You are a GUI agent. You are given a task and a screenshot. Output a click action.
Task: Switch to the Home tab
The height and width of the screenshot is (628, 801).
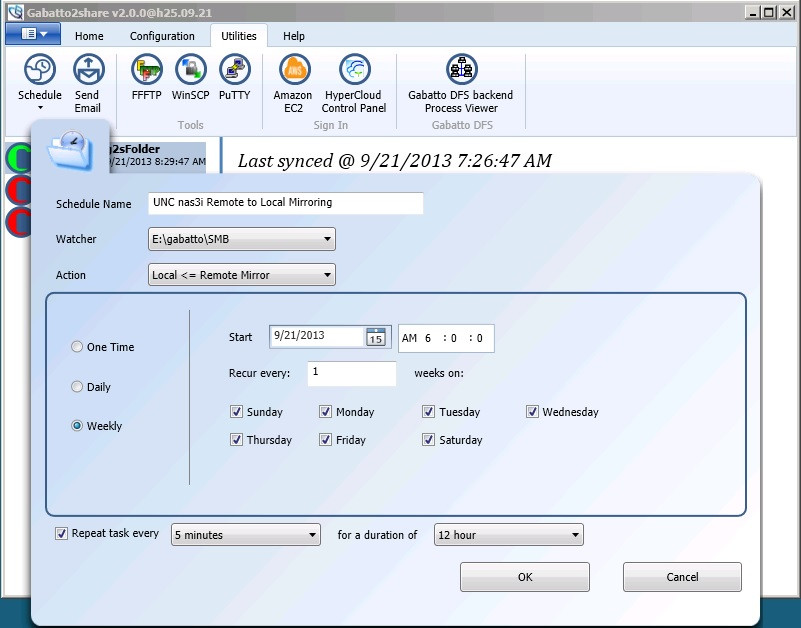tap(89, 36)
